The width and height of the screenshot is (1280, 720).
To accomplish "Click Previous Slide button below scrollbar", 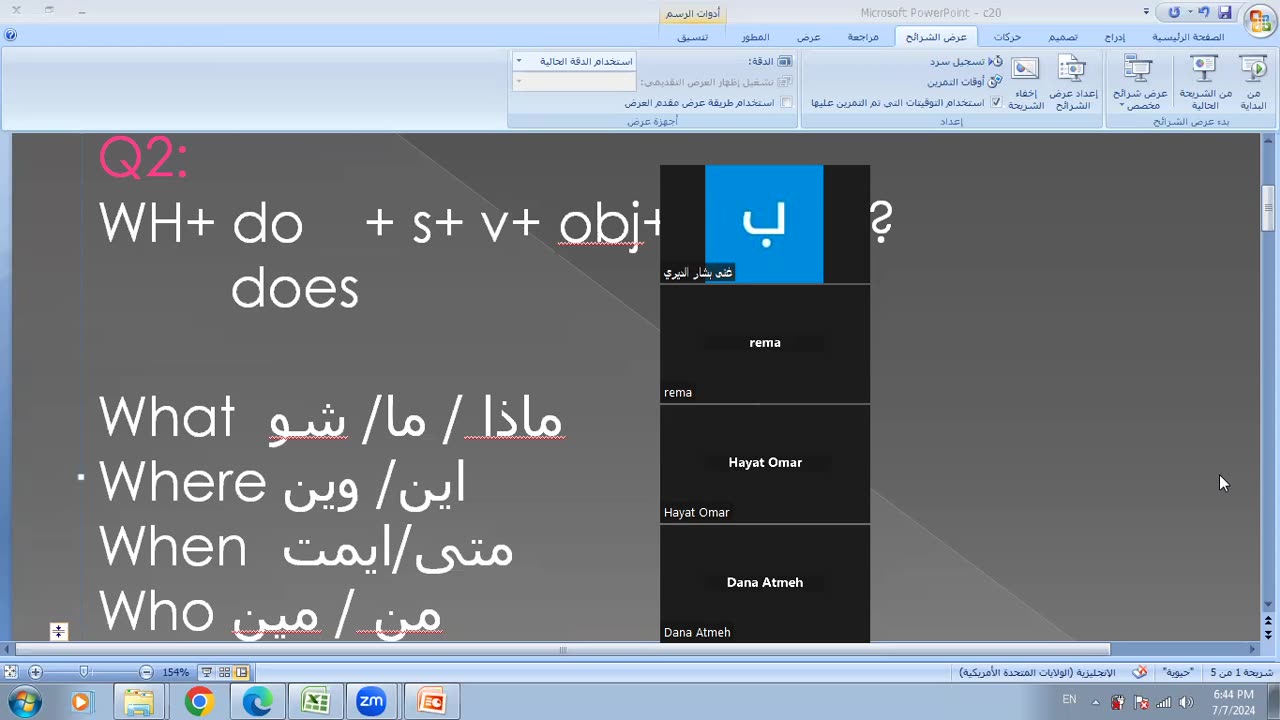I will 1268,621.
